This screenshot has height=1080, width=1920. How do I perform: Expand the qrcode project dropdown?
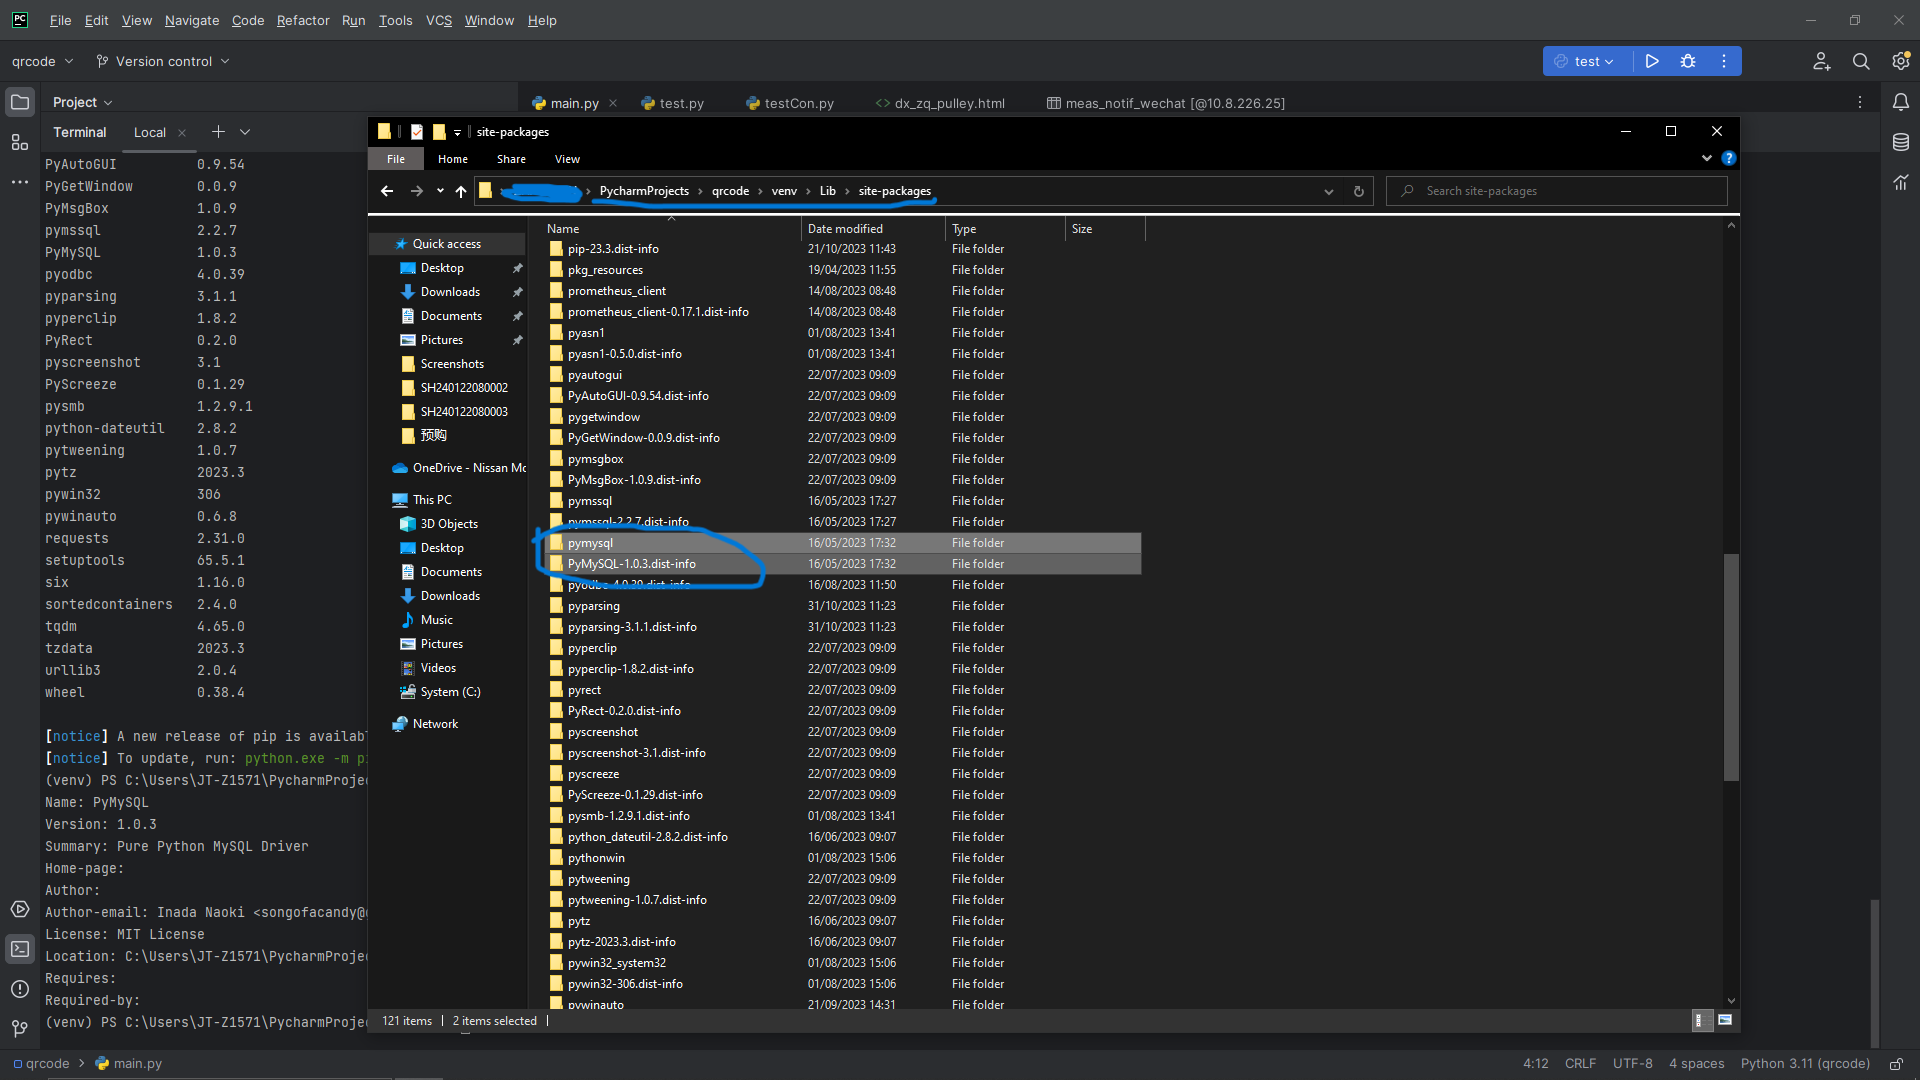coord(42,61)
